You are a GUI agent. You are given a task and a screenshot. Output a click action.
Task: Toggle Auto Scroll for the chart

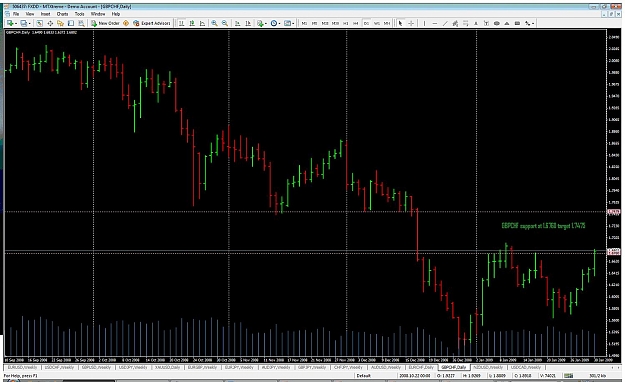pos(238,23)
